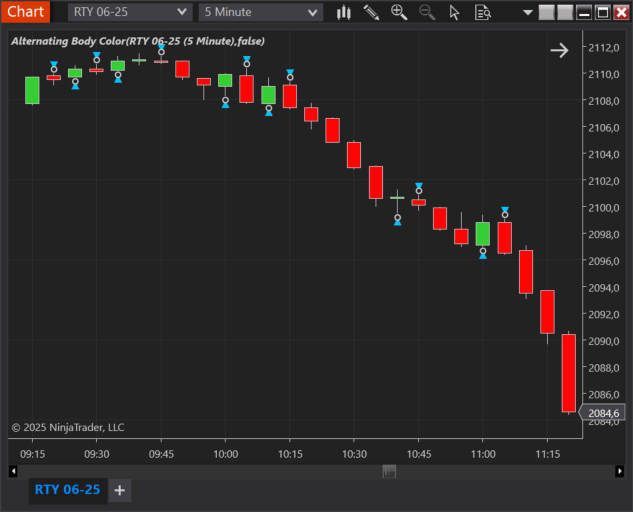The width and height of the screenshot is (633, 512).
Task: Expand the RTY 06-25 instrument dropdown
Action: [x=130, y=12]
